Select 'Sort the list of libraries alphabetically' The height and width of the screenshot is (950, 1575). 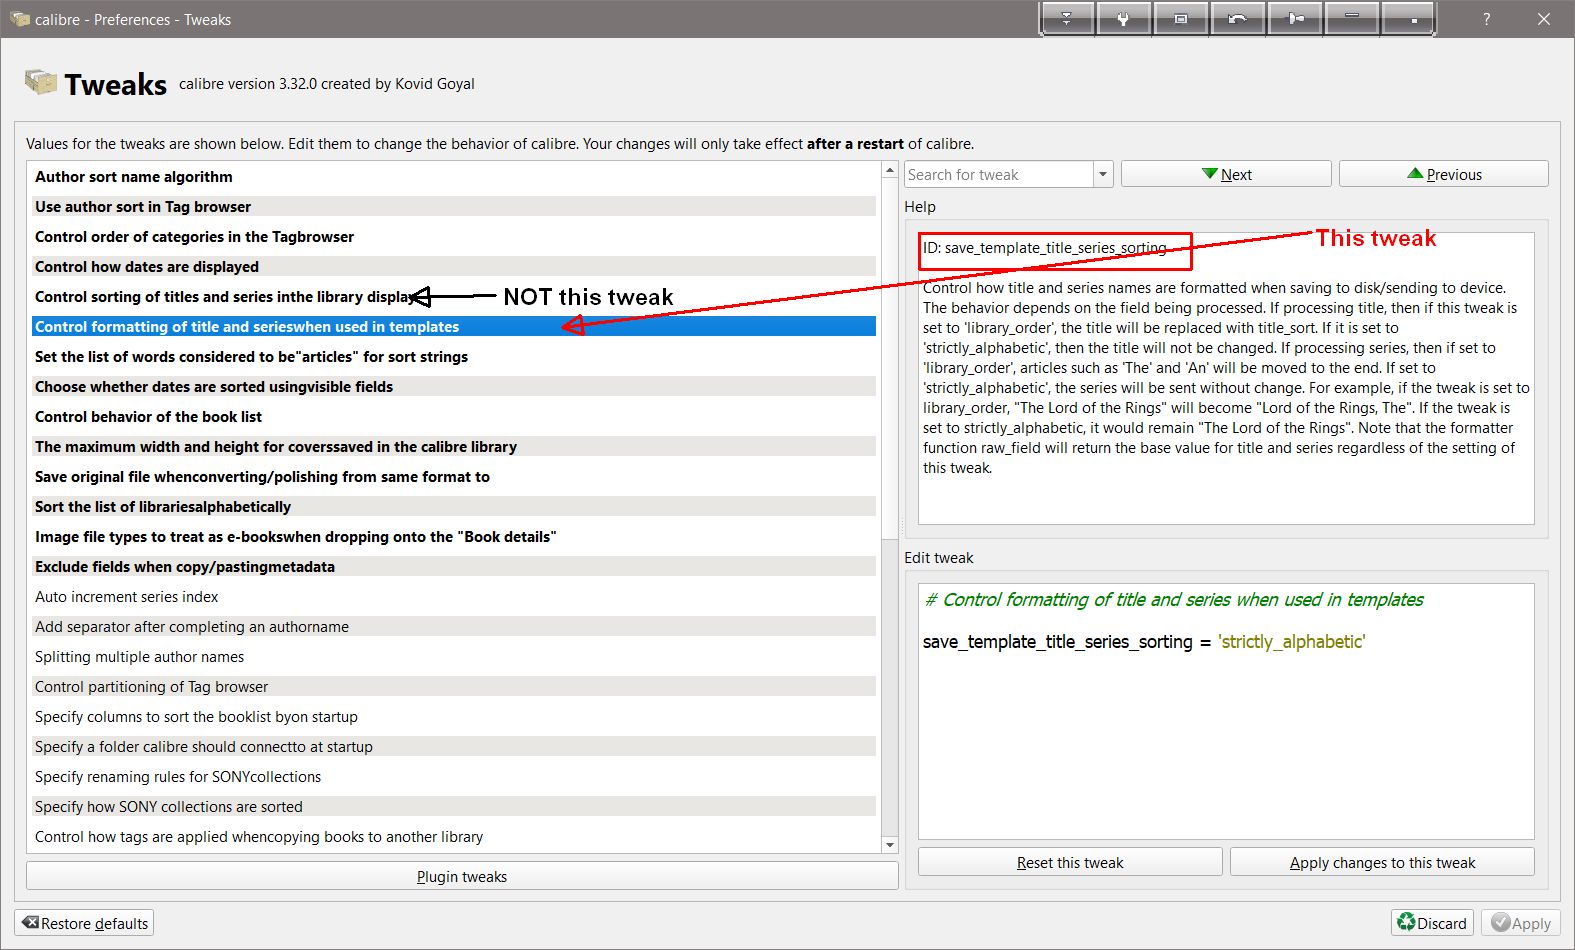click(x=454, y=507)
